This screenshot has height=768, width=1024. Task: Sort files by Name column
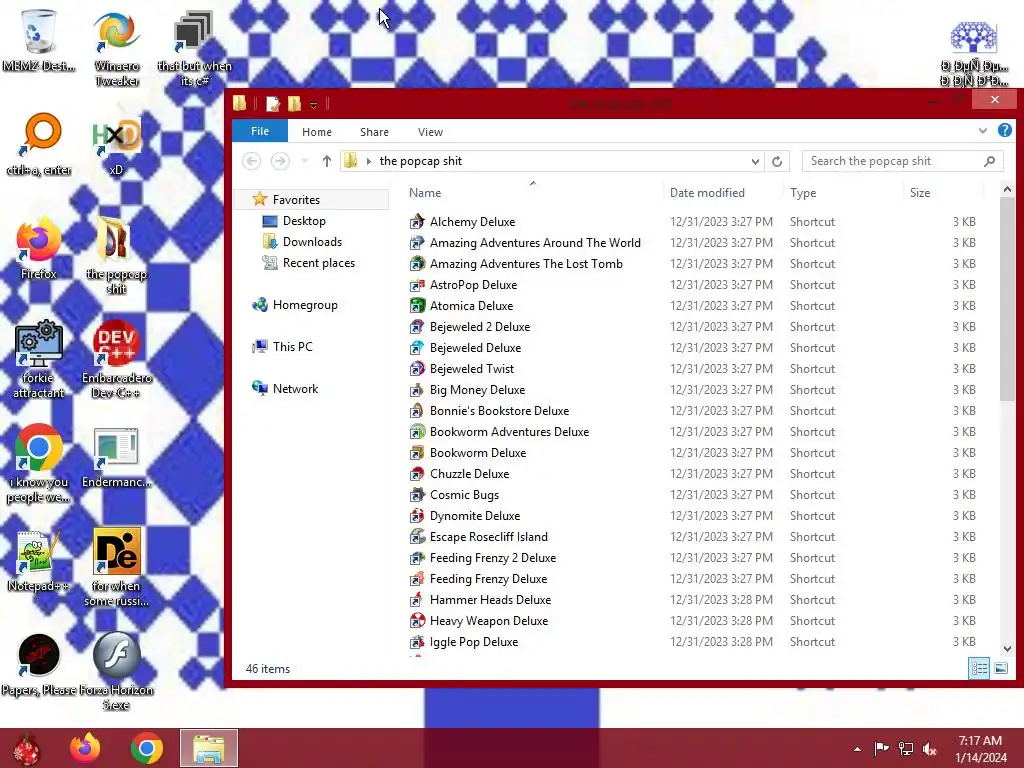click(x=532, y=193)
